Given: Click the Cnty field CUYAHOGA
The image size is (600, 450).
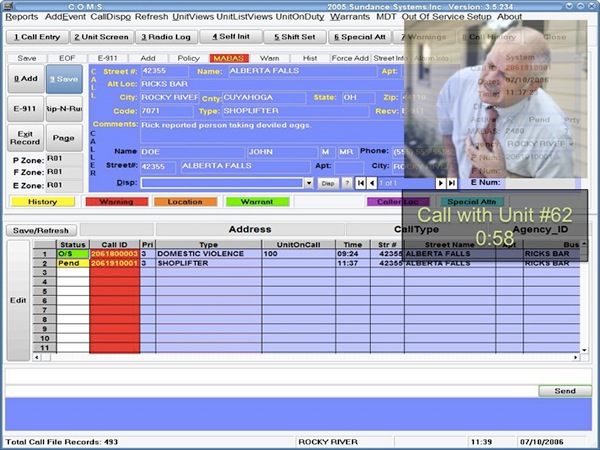Looking at the screenshot, I should [x=264, y=98].
